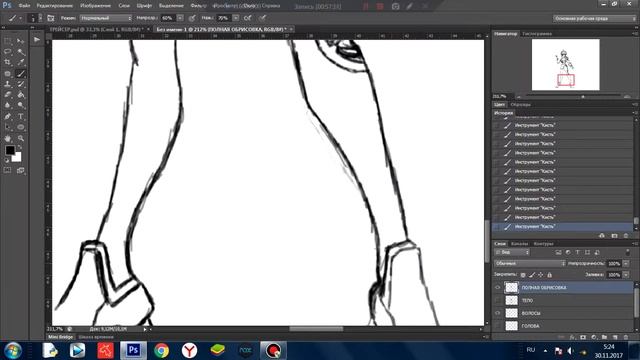This screenshot has width=640, height=360.
Task: Show the ТЕЛО layer
Action: pyautogui.click(x=498, y=300)
